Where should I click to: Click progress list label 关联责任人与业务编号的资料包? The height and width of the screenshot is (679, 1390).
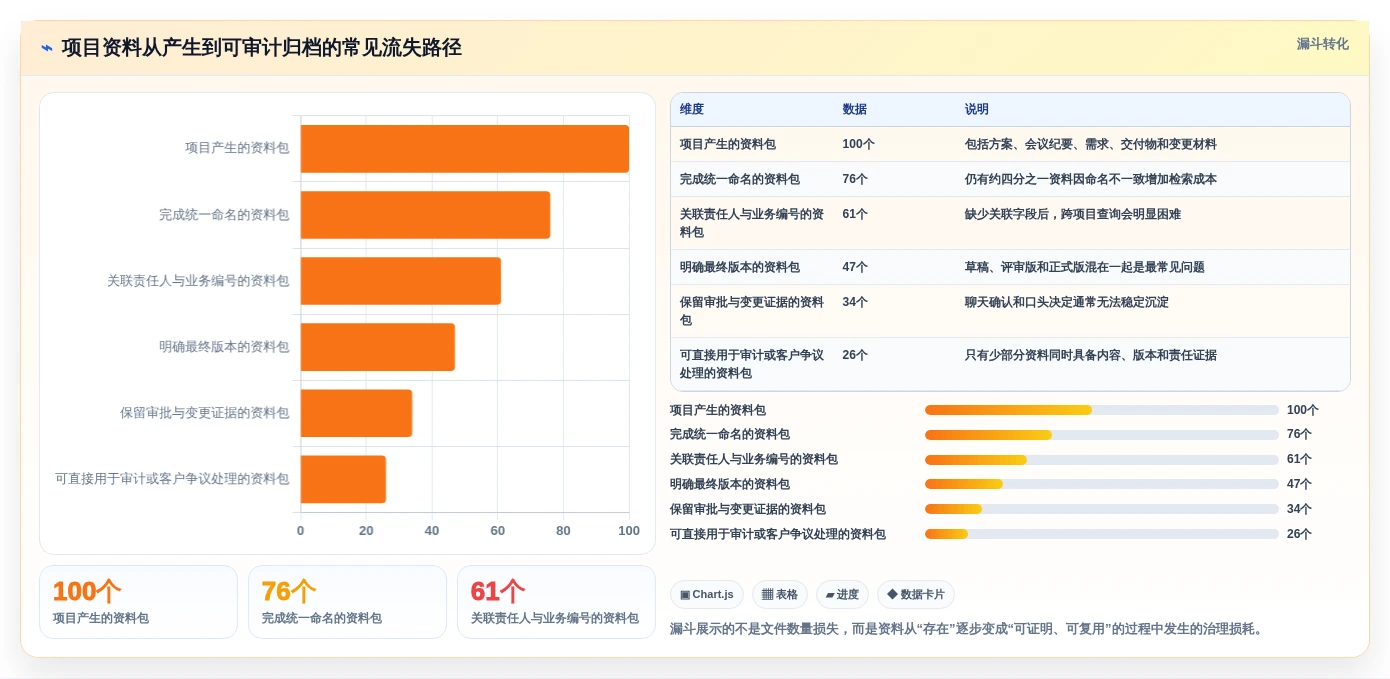(x=754, y=460)
